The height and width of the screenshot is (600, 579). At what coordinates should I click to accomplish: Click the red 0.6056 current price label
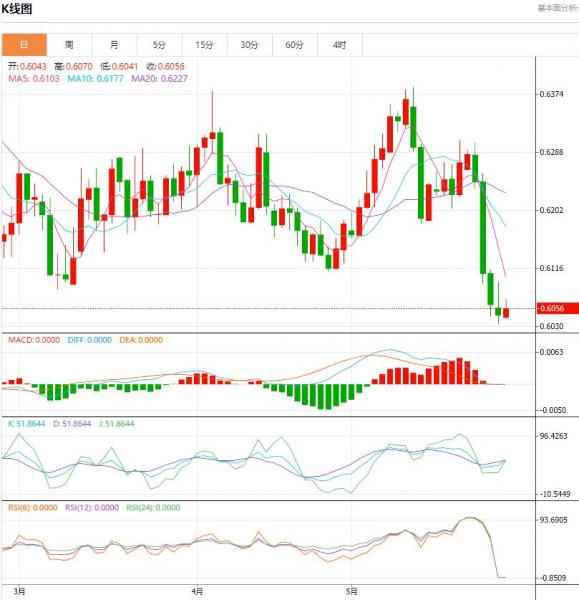click(x=558, y=308)
